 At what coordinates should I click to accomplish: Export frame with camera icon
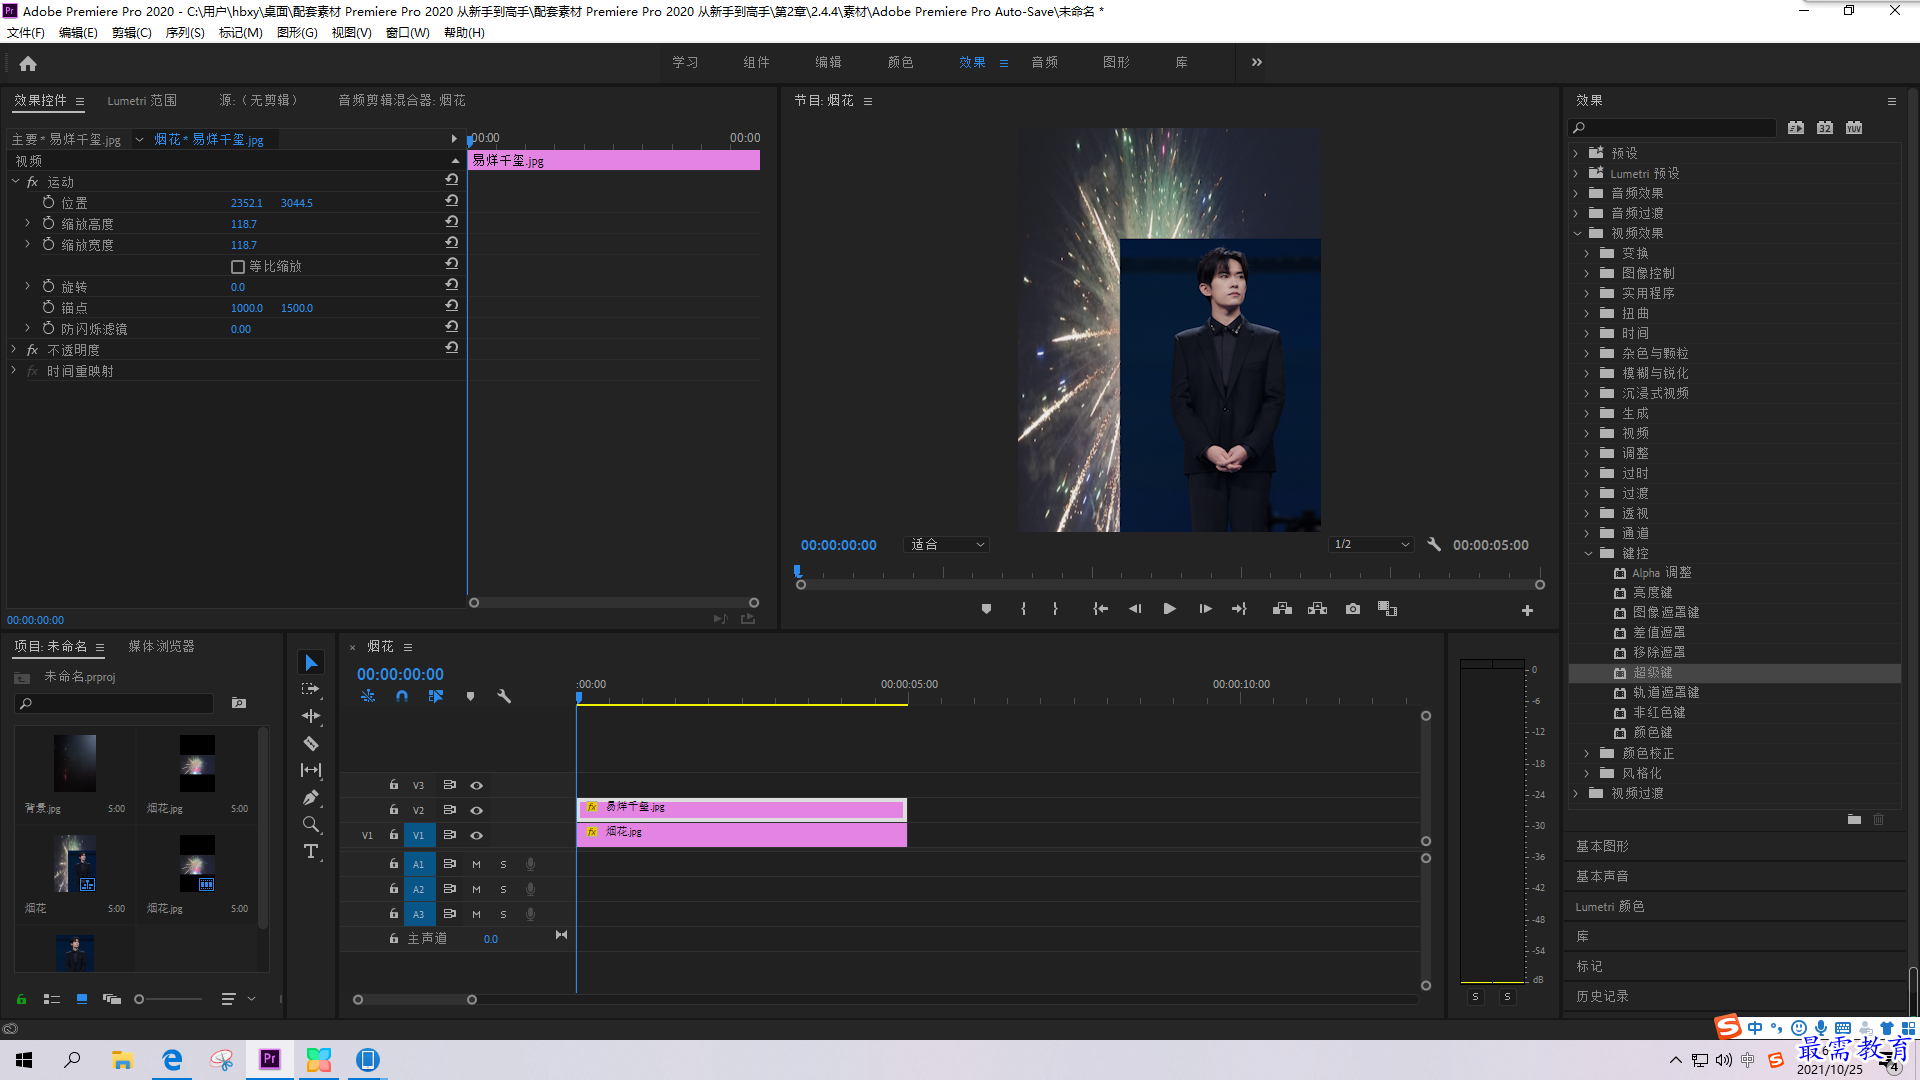[x=1353, y=609]
